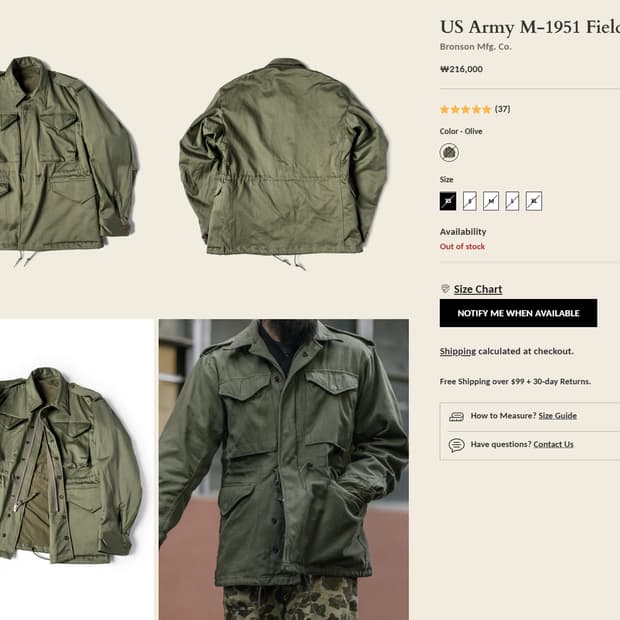This screenshot has height=620, width=620.
Task: Pick the third size option box
Action: [x=491, y=201]
